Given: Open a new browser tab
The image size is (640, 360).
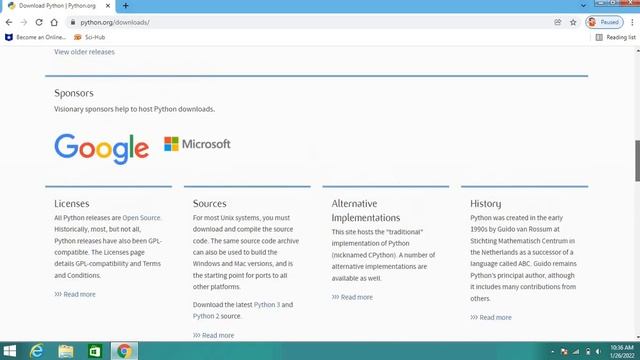Looking at the screenshot, I should [126, 6].
